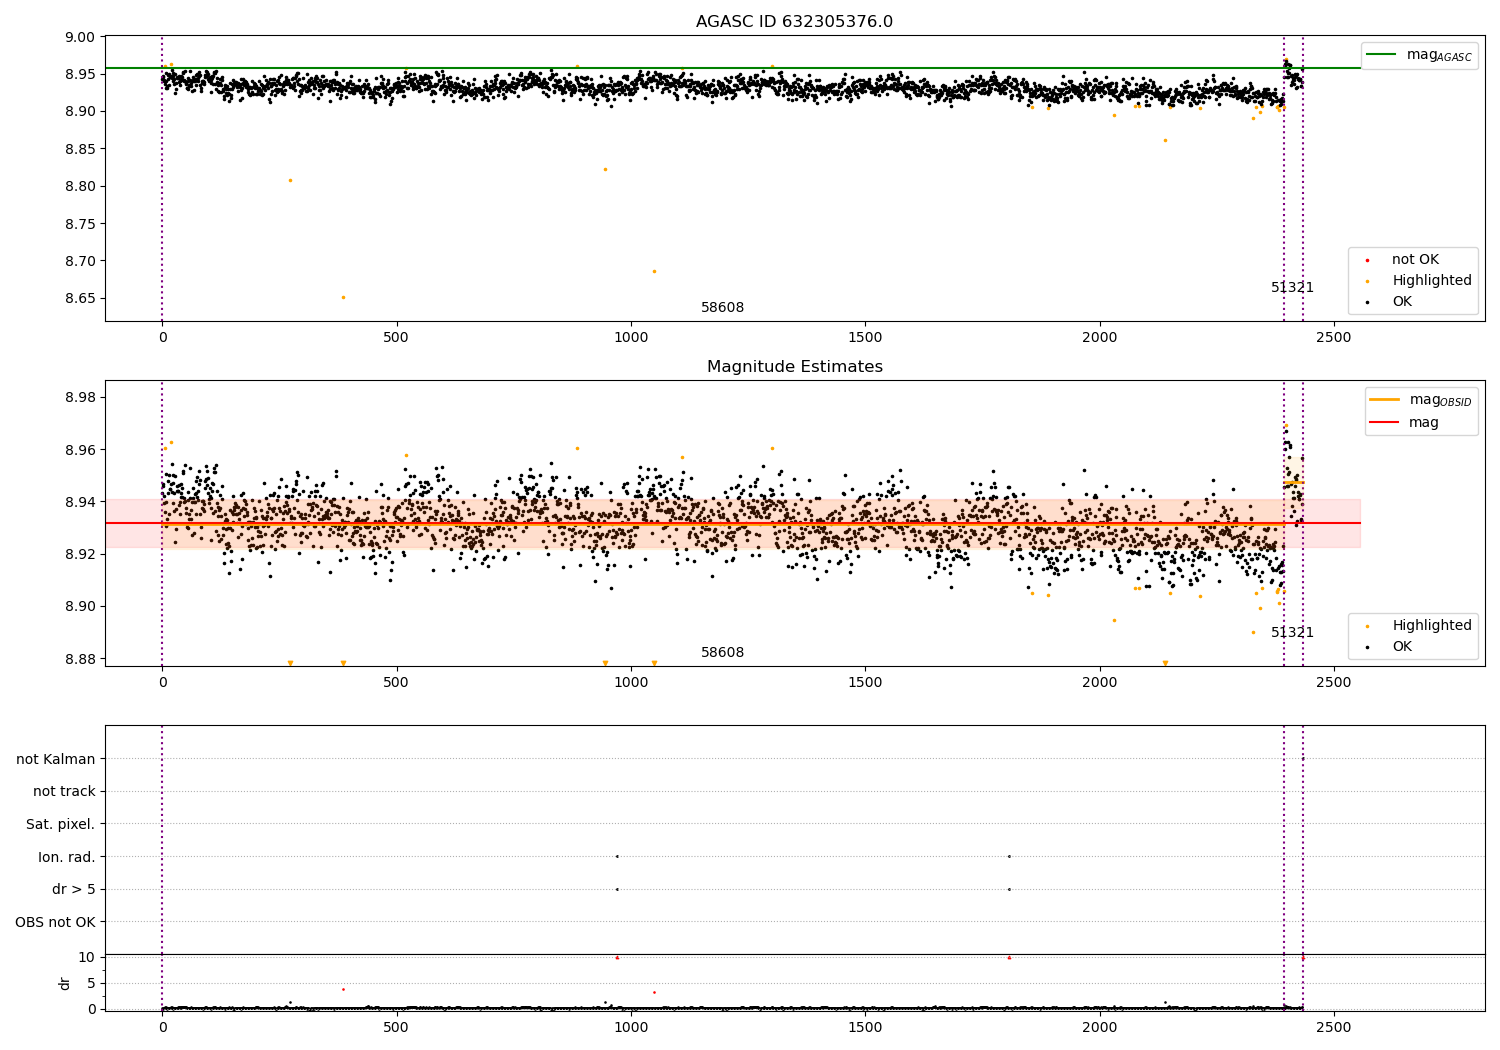The width and height of the screenshot is (1500, 1050).
Task: Click "51321" in the Magnitude Estimates plot
Action: [x=1292, y=633]
